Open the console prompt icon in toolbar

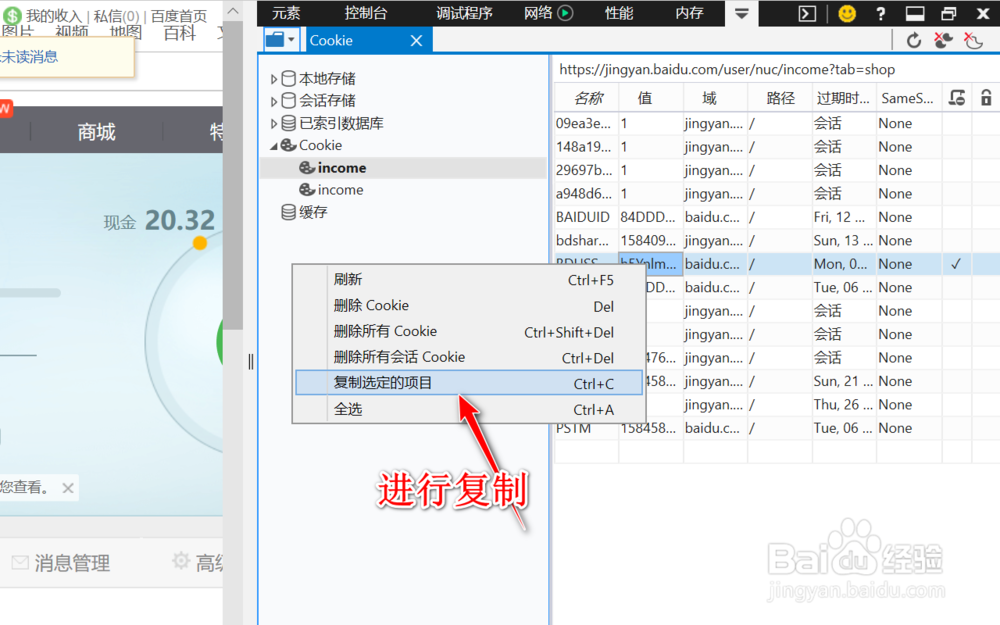pyautogui.click(x=807, y=13)
